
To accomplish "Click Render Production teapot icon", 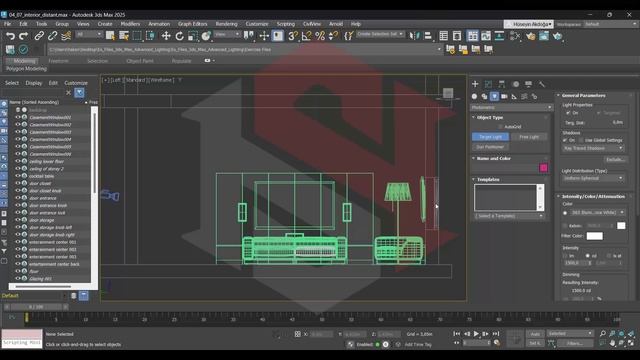I will click(x=558, y=36).
